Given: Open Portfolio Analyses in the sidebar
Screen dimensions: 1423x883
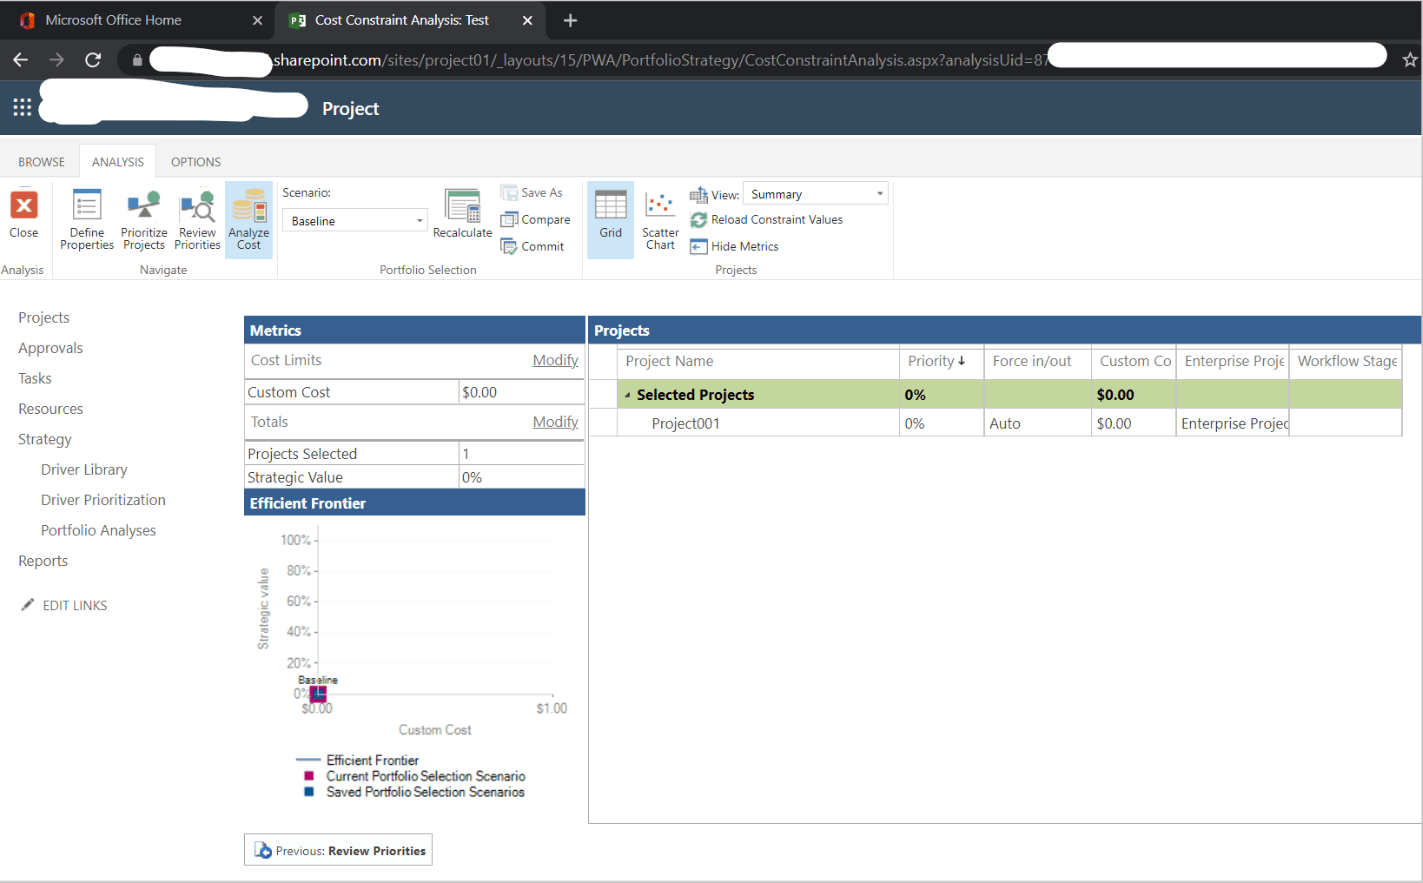Looking at the screenshot, I should [98, 531].
